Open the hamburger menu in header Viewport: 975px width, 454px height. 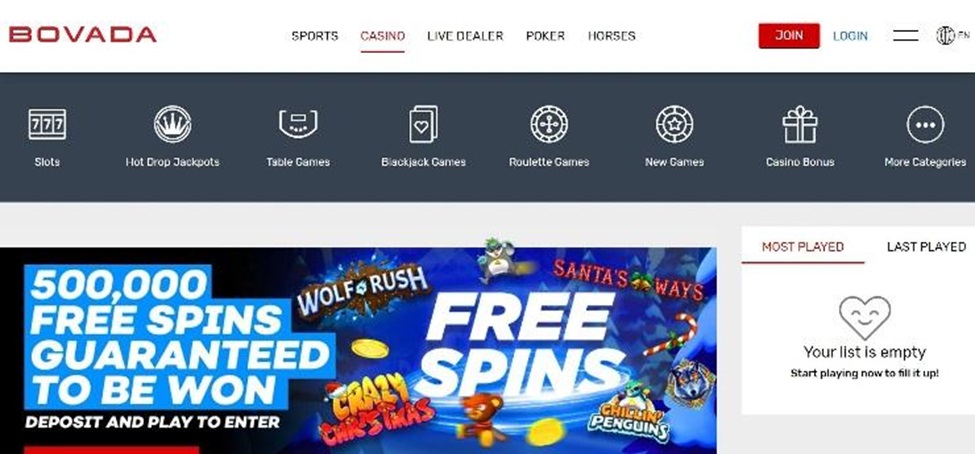tap(905, 36)
